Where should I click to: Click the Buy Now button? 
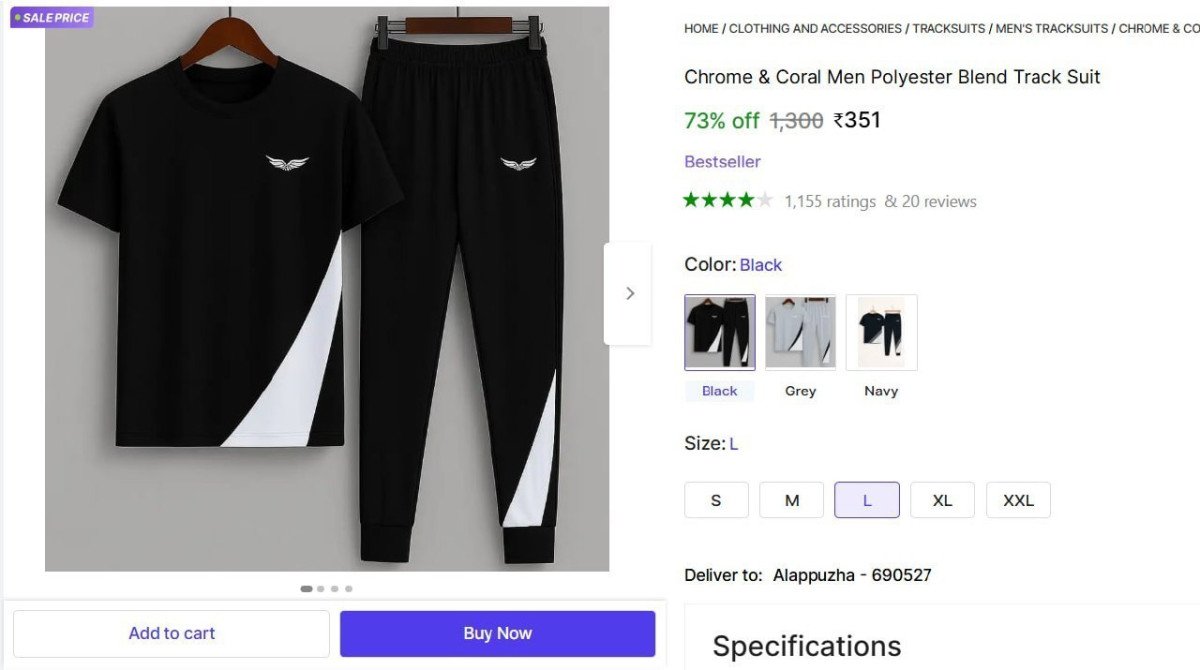pos(497,632)
